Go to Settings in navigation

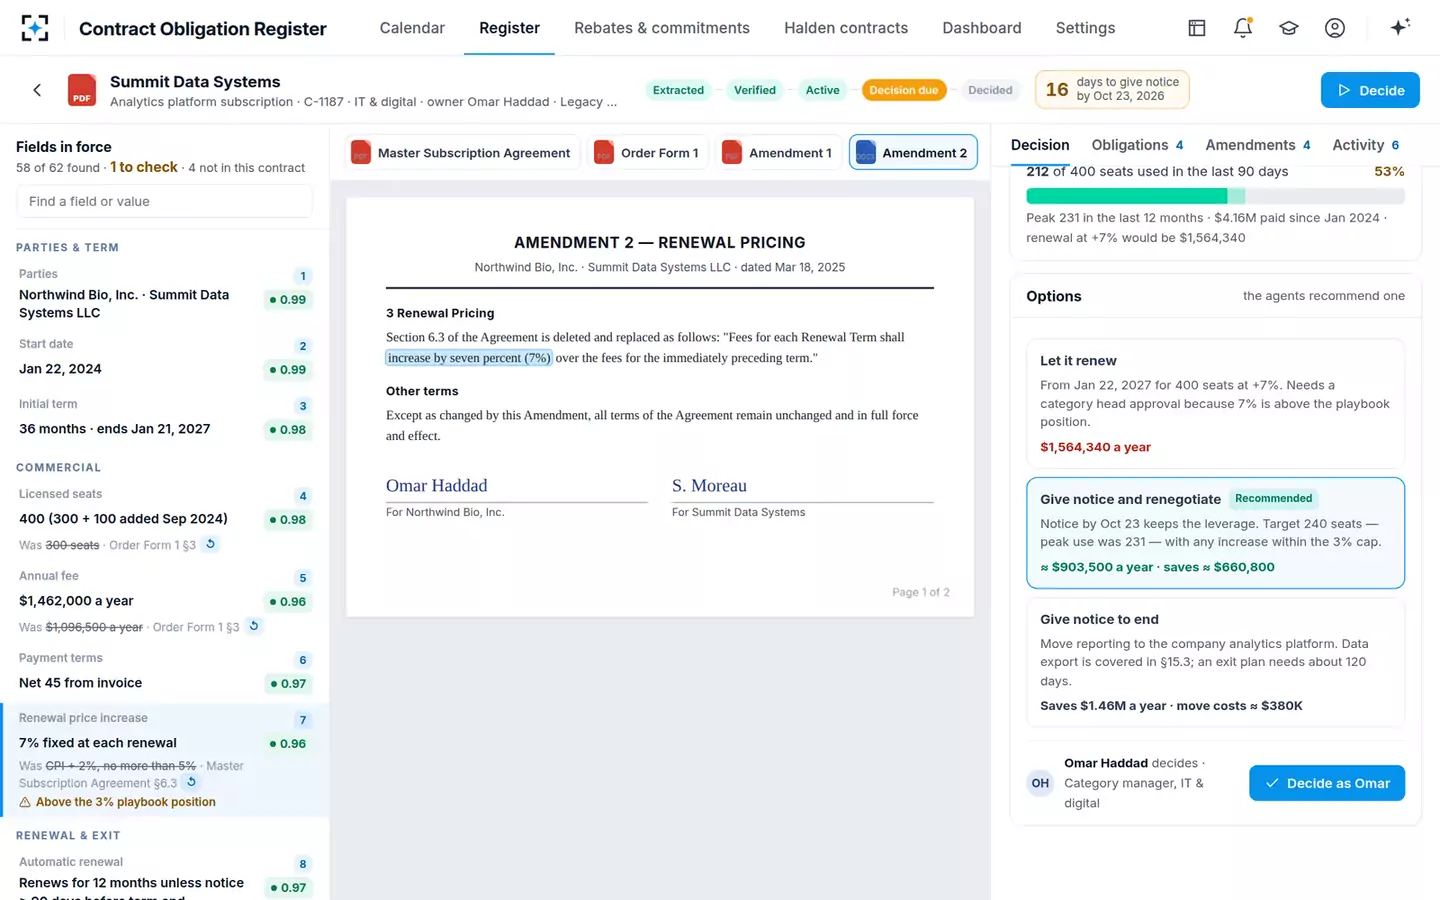click(x=1085, y=28)
